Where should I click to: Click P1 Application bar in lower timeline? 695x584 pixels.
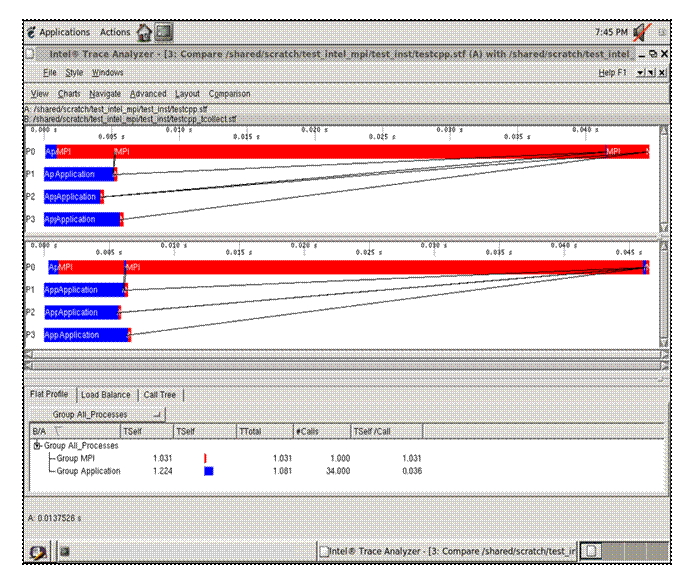tap(84, 290)
